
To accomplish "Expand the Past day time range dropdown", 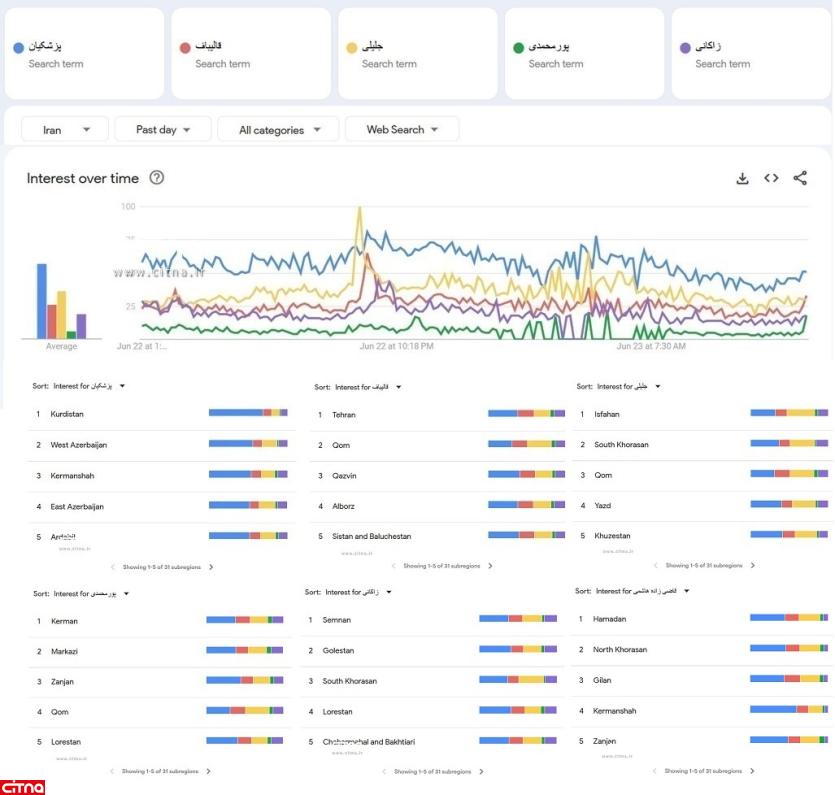I will pos(163,130).
